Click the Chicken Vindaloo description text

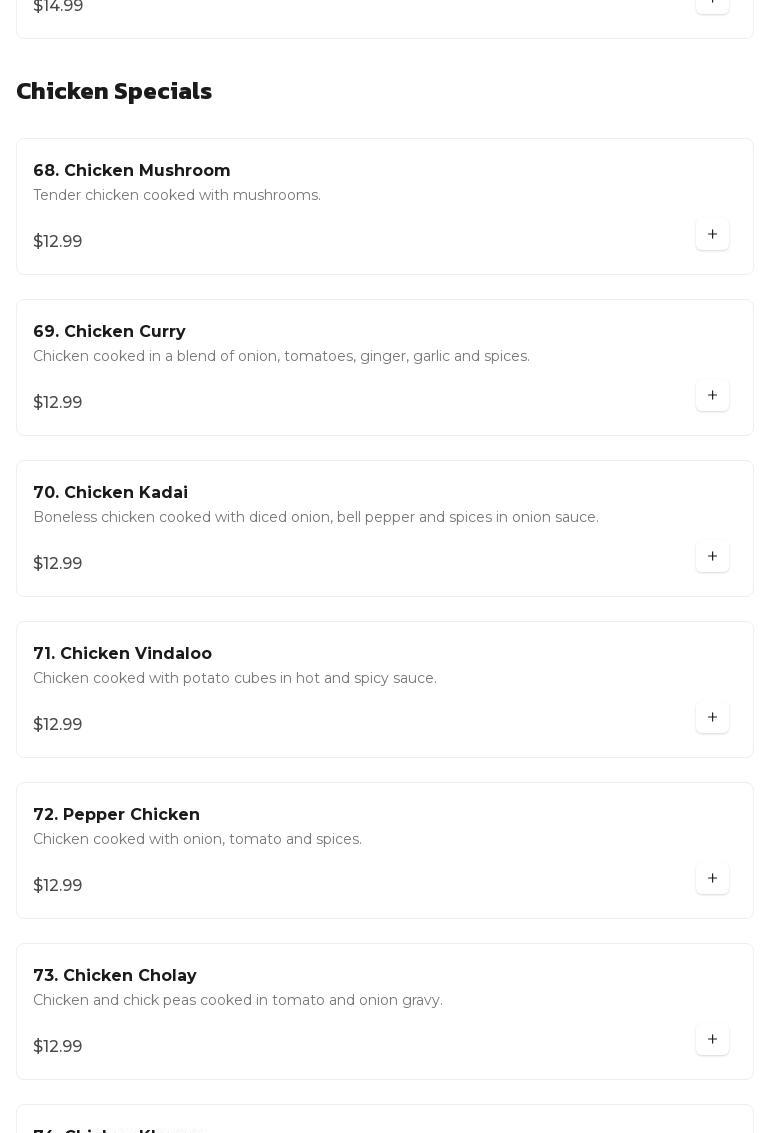[235, 678]
